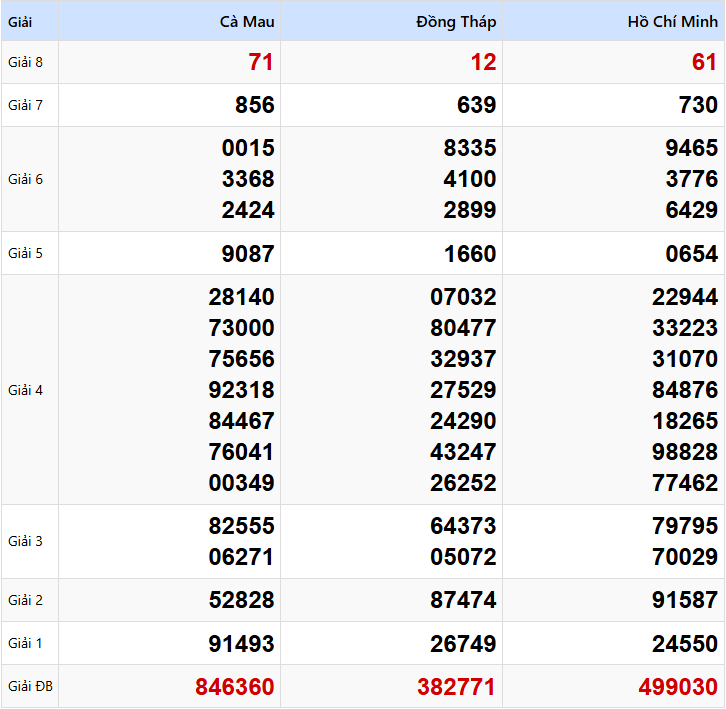Select Giải 1 number 26749
This screenshot has width=726, height=709.
tap(463, 644)
